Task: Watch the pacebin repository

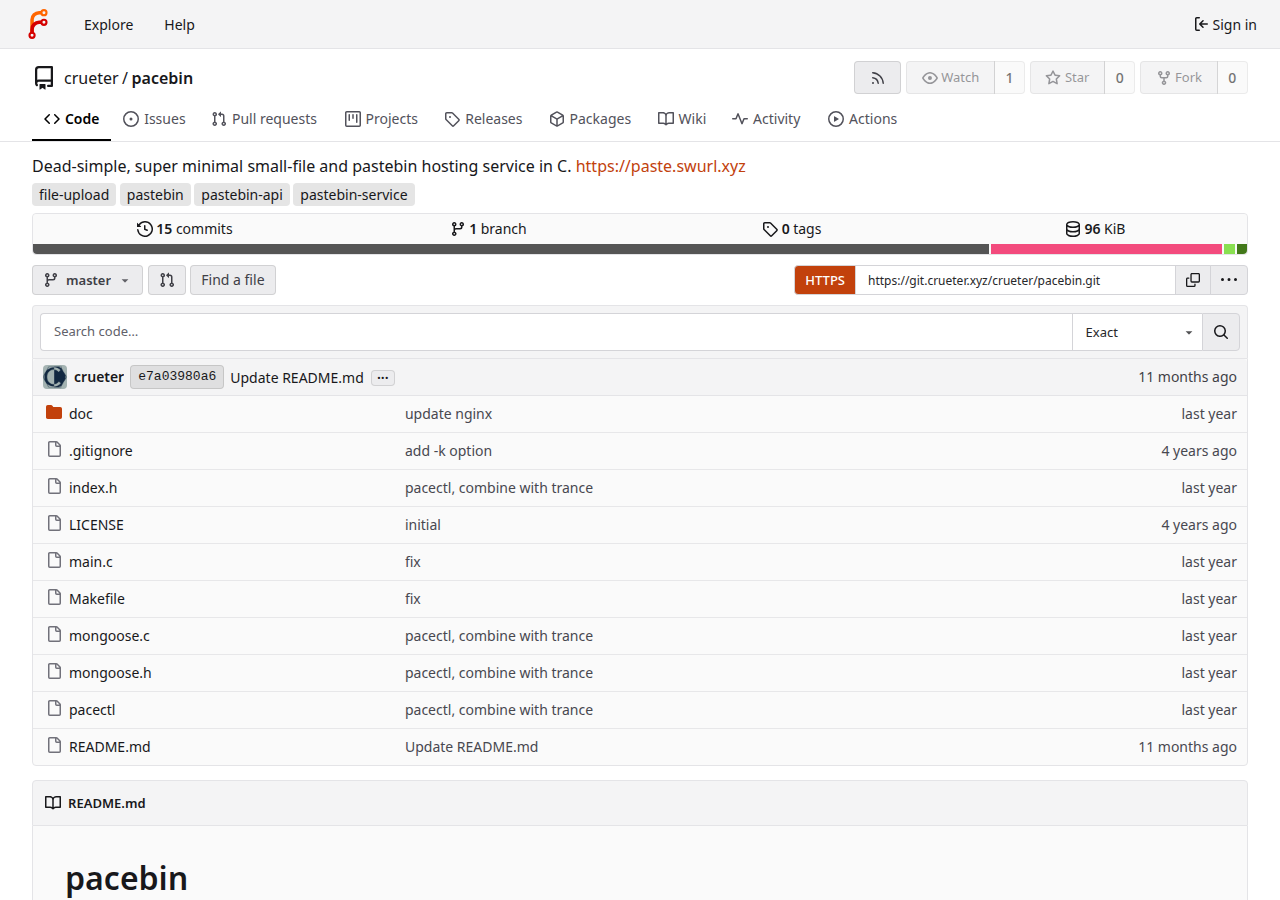Action: (x=950, y=78)
